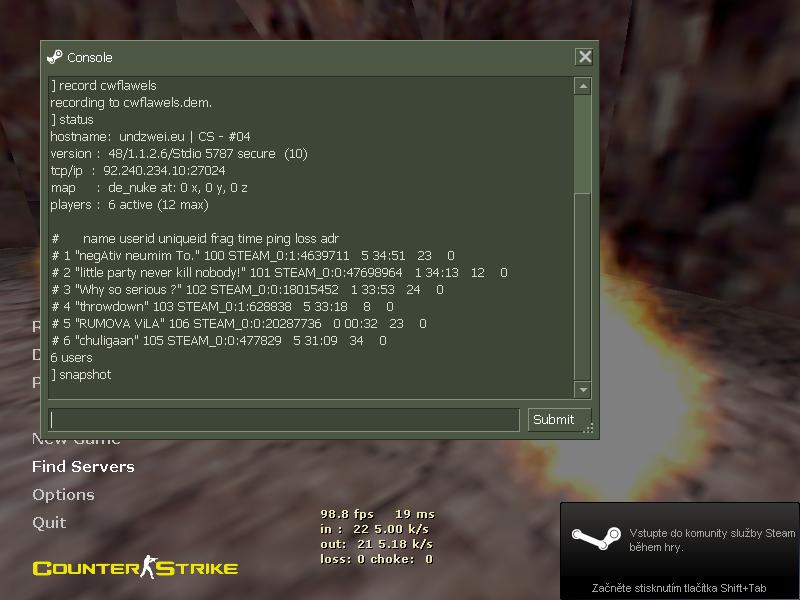The height and width of the screenshot is (600, 800).
Task: Click the console scrollbar up arrow
Action: pos(583,86)
